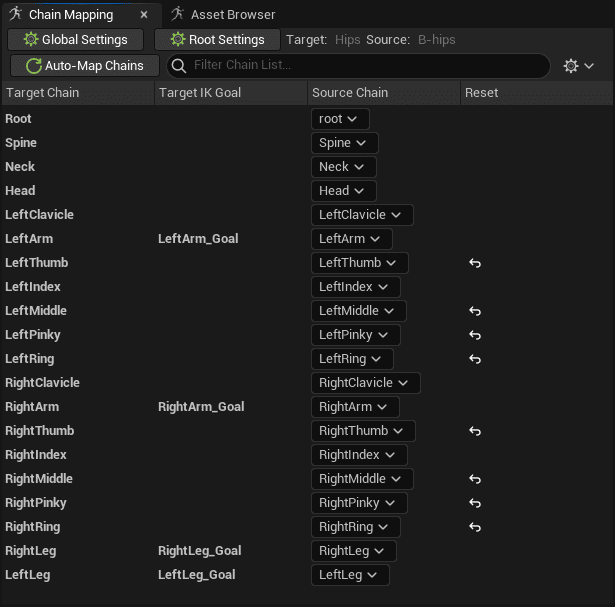The height and width of the screenshot is (607, 615).
Task: Select the Chain Mapping tab
Action: pos(69,15)
